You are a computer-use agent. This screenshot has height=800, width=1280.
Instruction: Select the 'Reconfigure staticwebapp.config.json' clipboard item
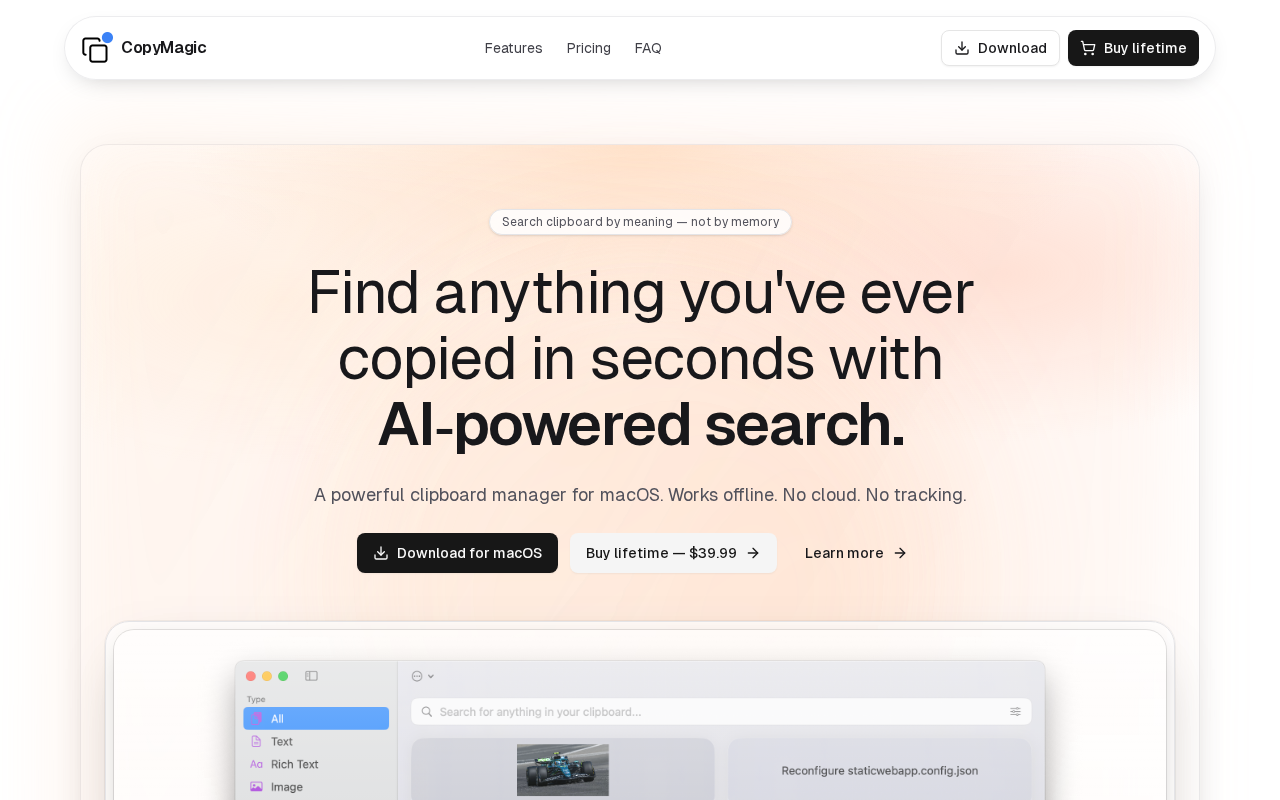tap(880, 770)
